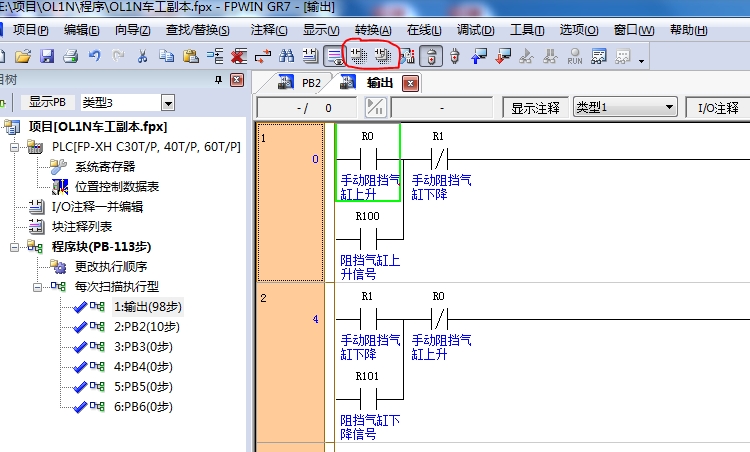The image size is (750, 452).
Task: Open the 向导(Z) menu
Action: 132,30
